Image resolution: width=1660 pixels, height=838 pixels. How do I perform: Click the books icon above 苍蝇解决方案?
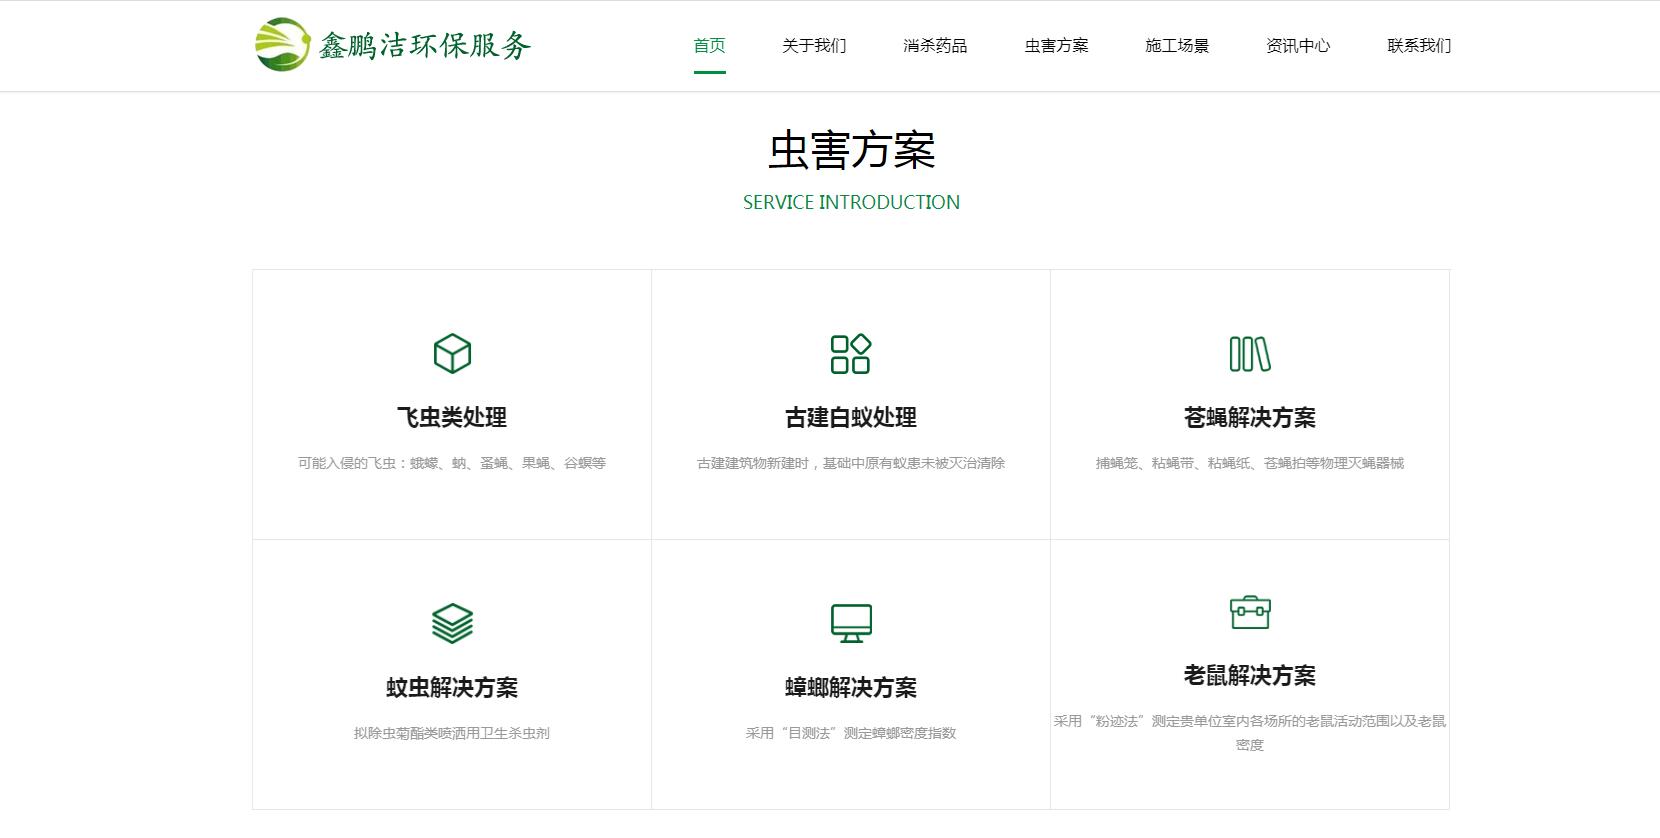1250,354
